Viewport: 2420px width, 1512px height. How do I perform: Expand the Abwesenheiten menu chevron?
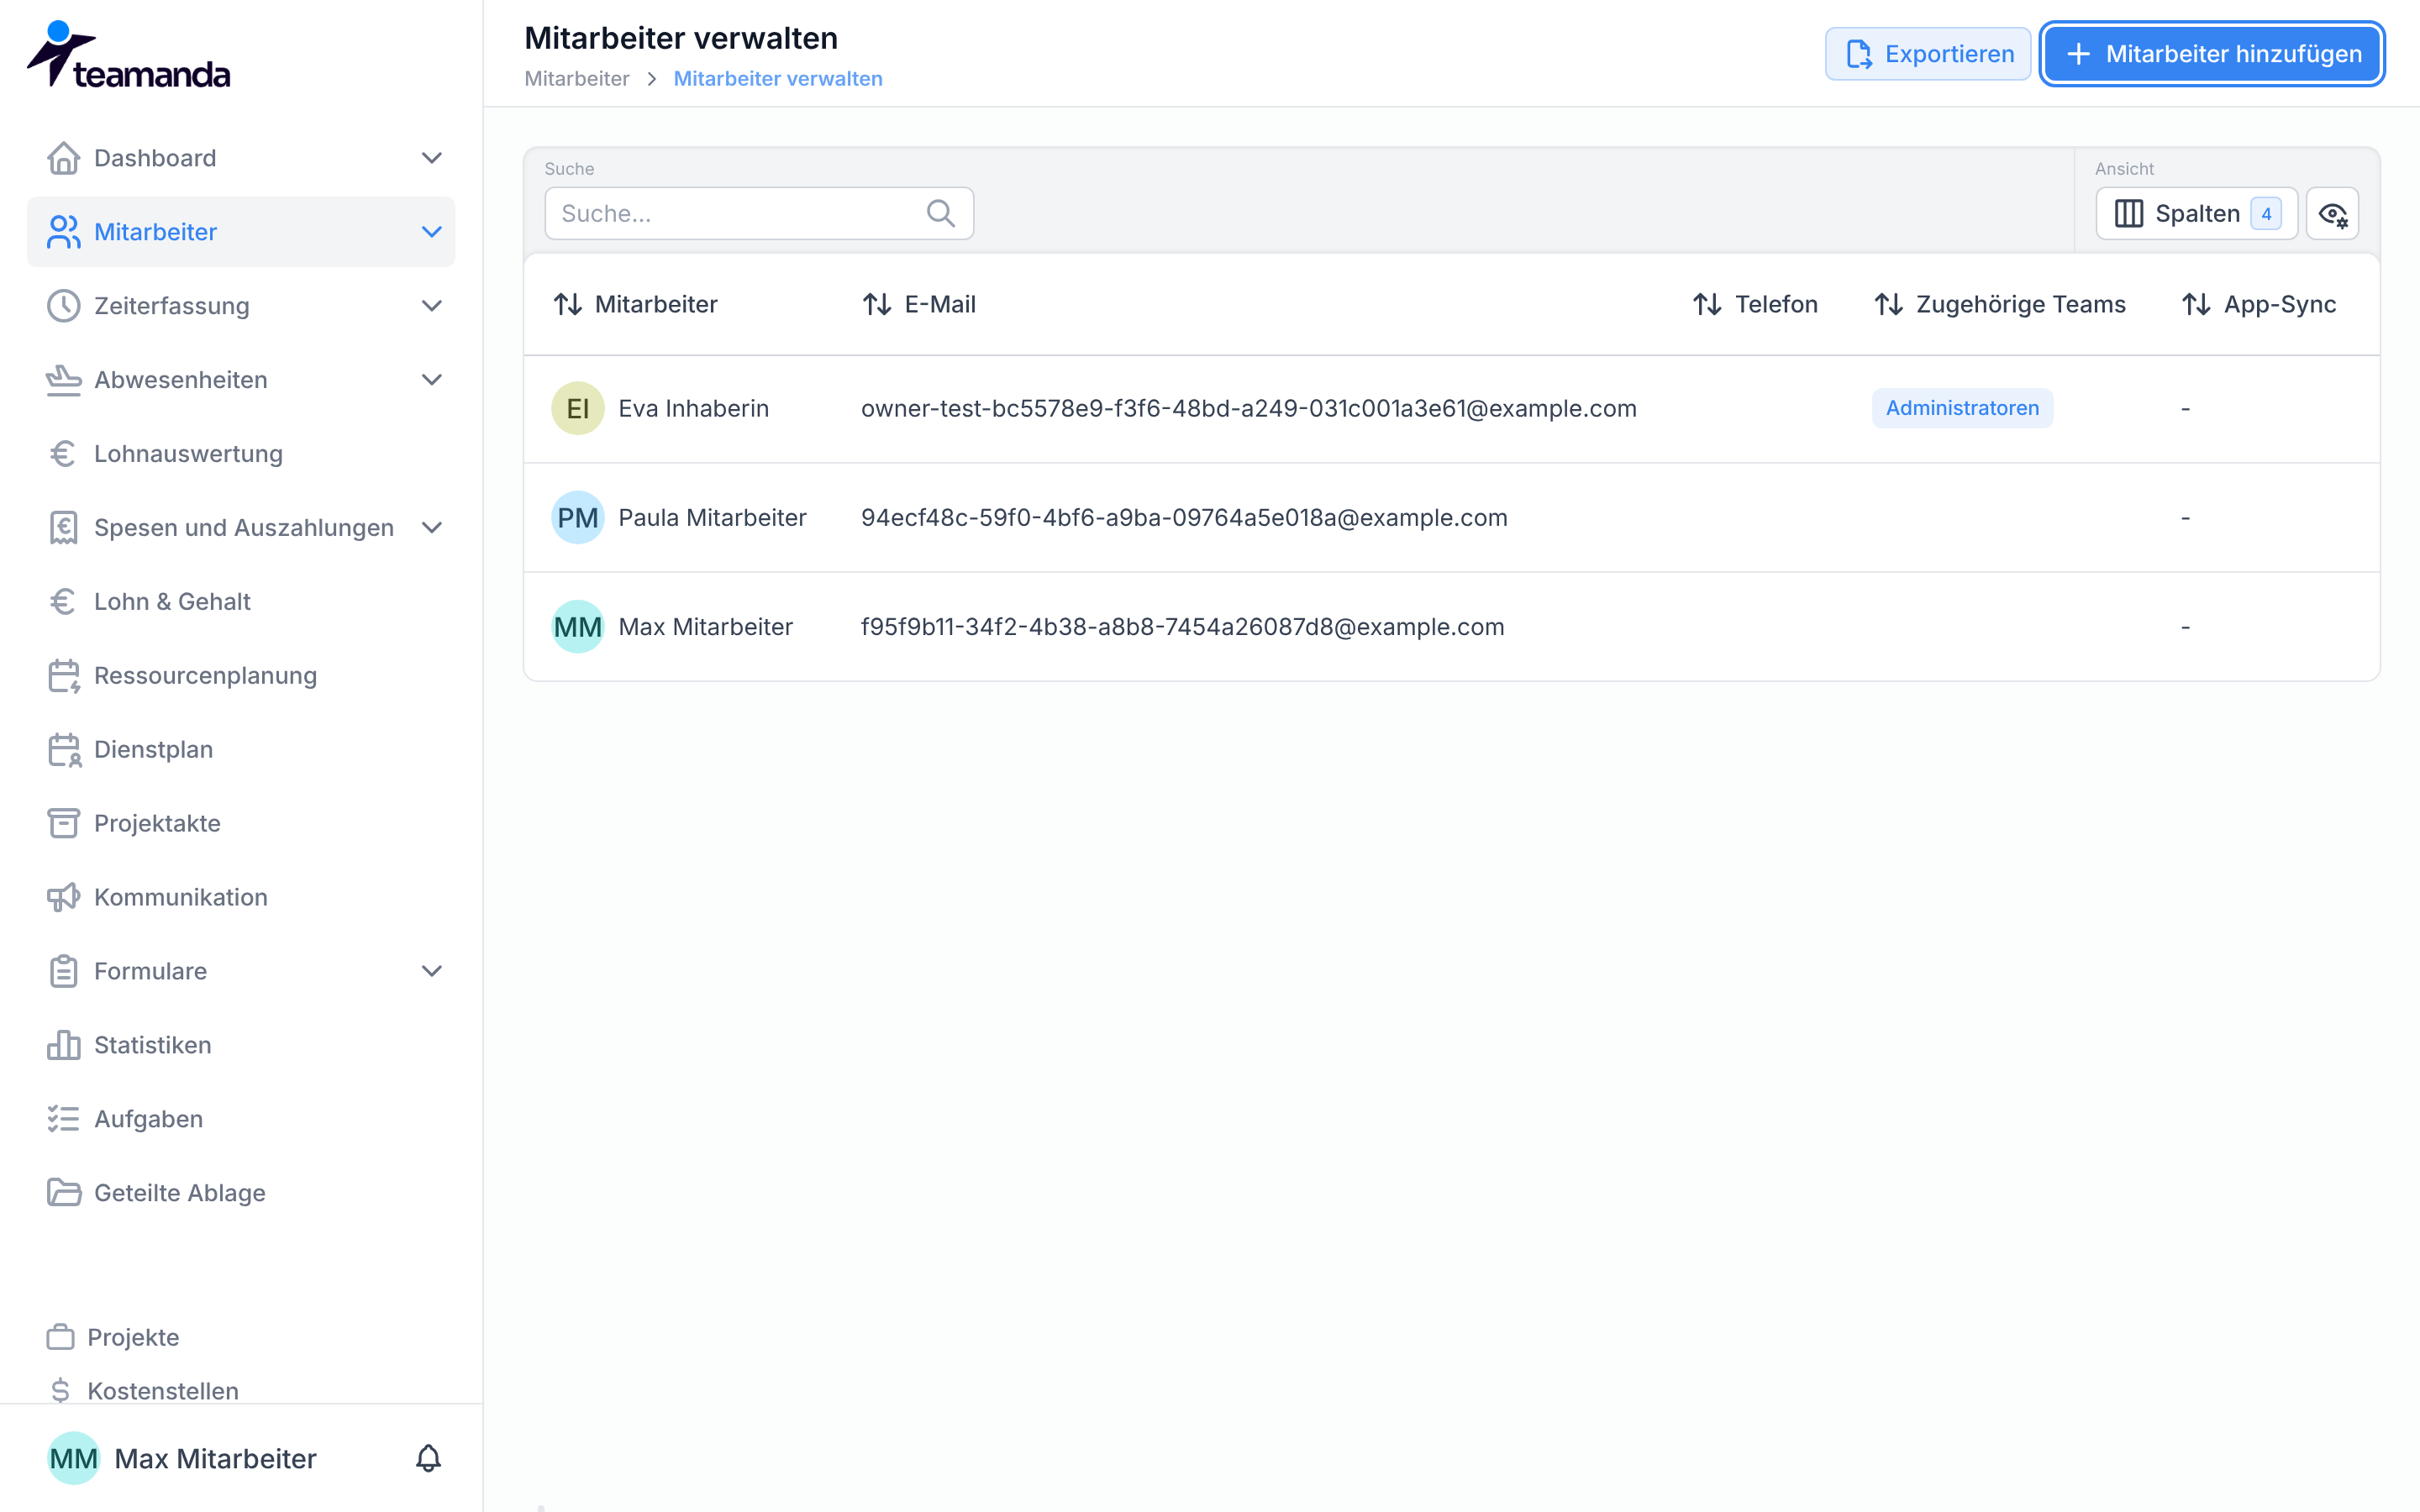[432, 380]
